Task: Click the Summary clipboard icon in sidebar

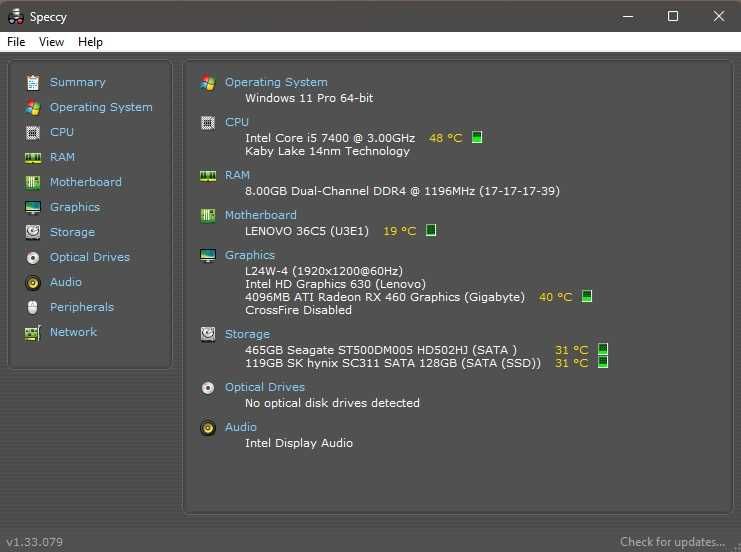Action: 33,83
